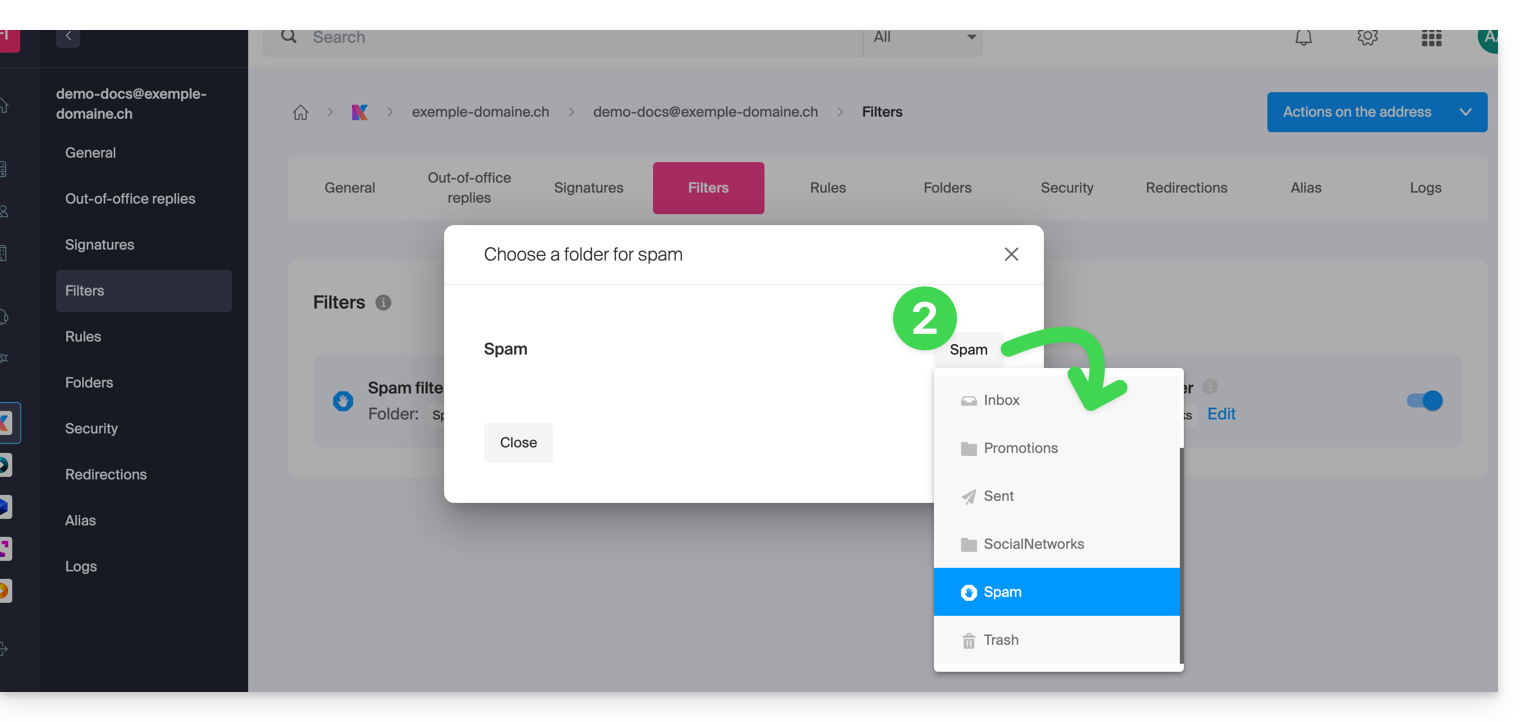Select Filters in the left sidebar
The height and width of the screenshot is (722, 1528).
pos(144,291)
